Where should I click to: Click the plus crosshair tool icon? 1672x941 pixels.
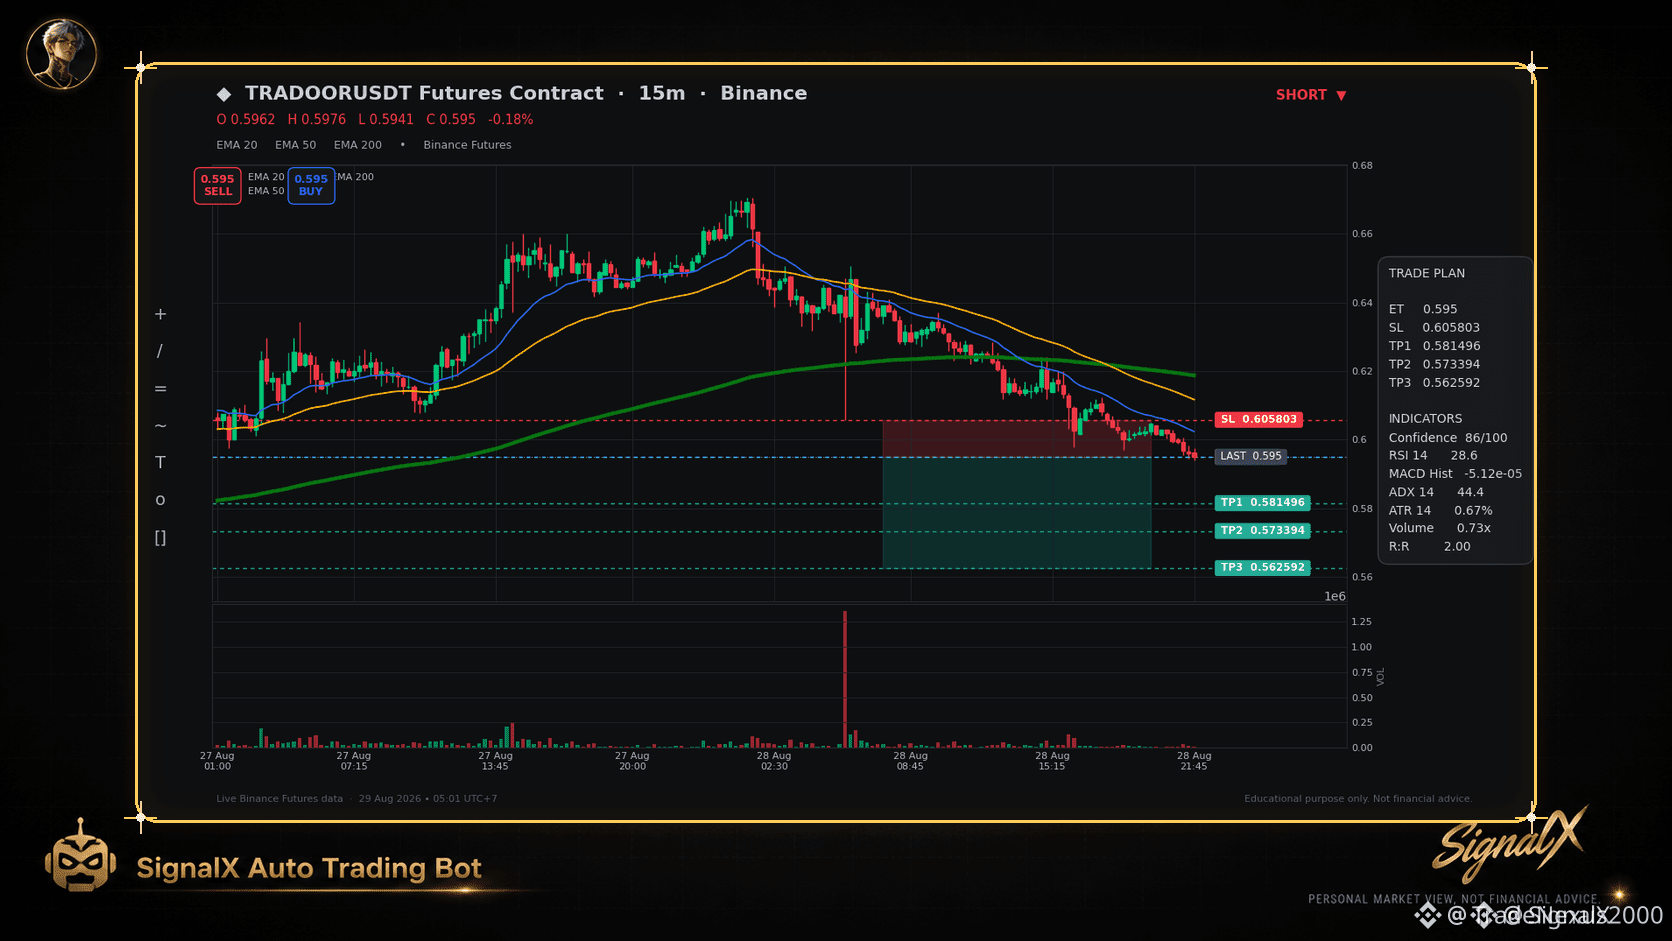tap(160, 314)
